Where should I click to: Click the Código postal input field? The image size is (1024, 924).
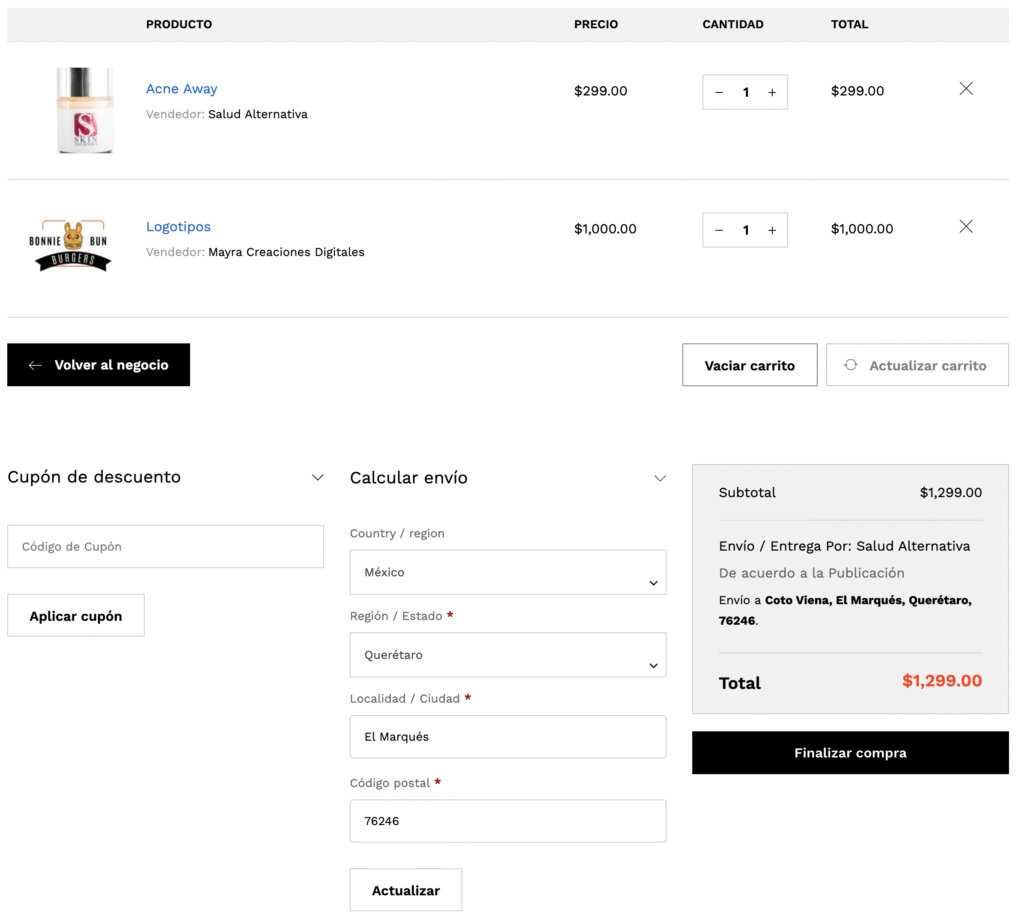coord(507,821)
